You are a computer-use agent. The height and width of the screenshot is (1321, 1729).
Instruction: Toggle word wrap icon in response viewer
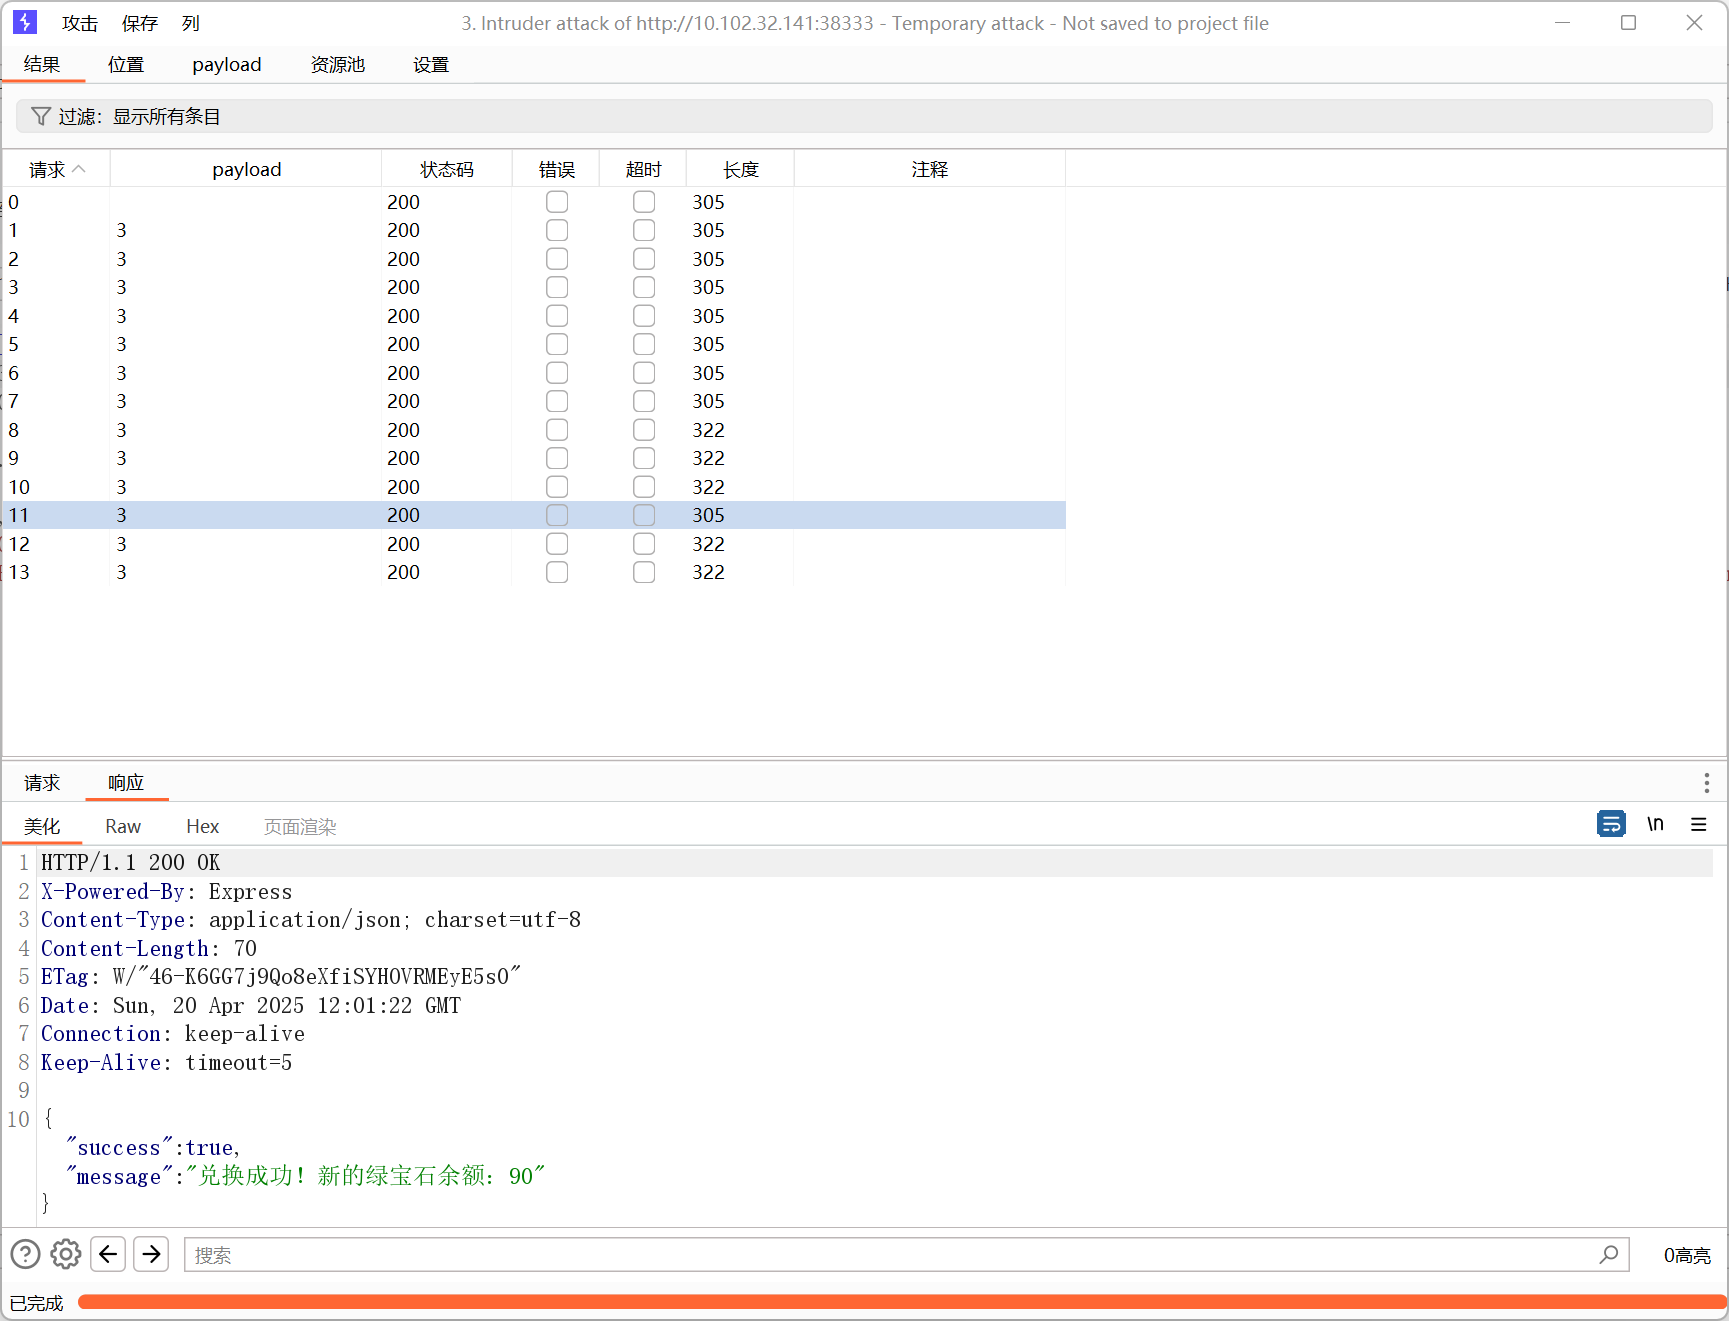(x=1611, y=824)
